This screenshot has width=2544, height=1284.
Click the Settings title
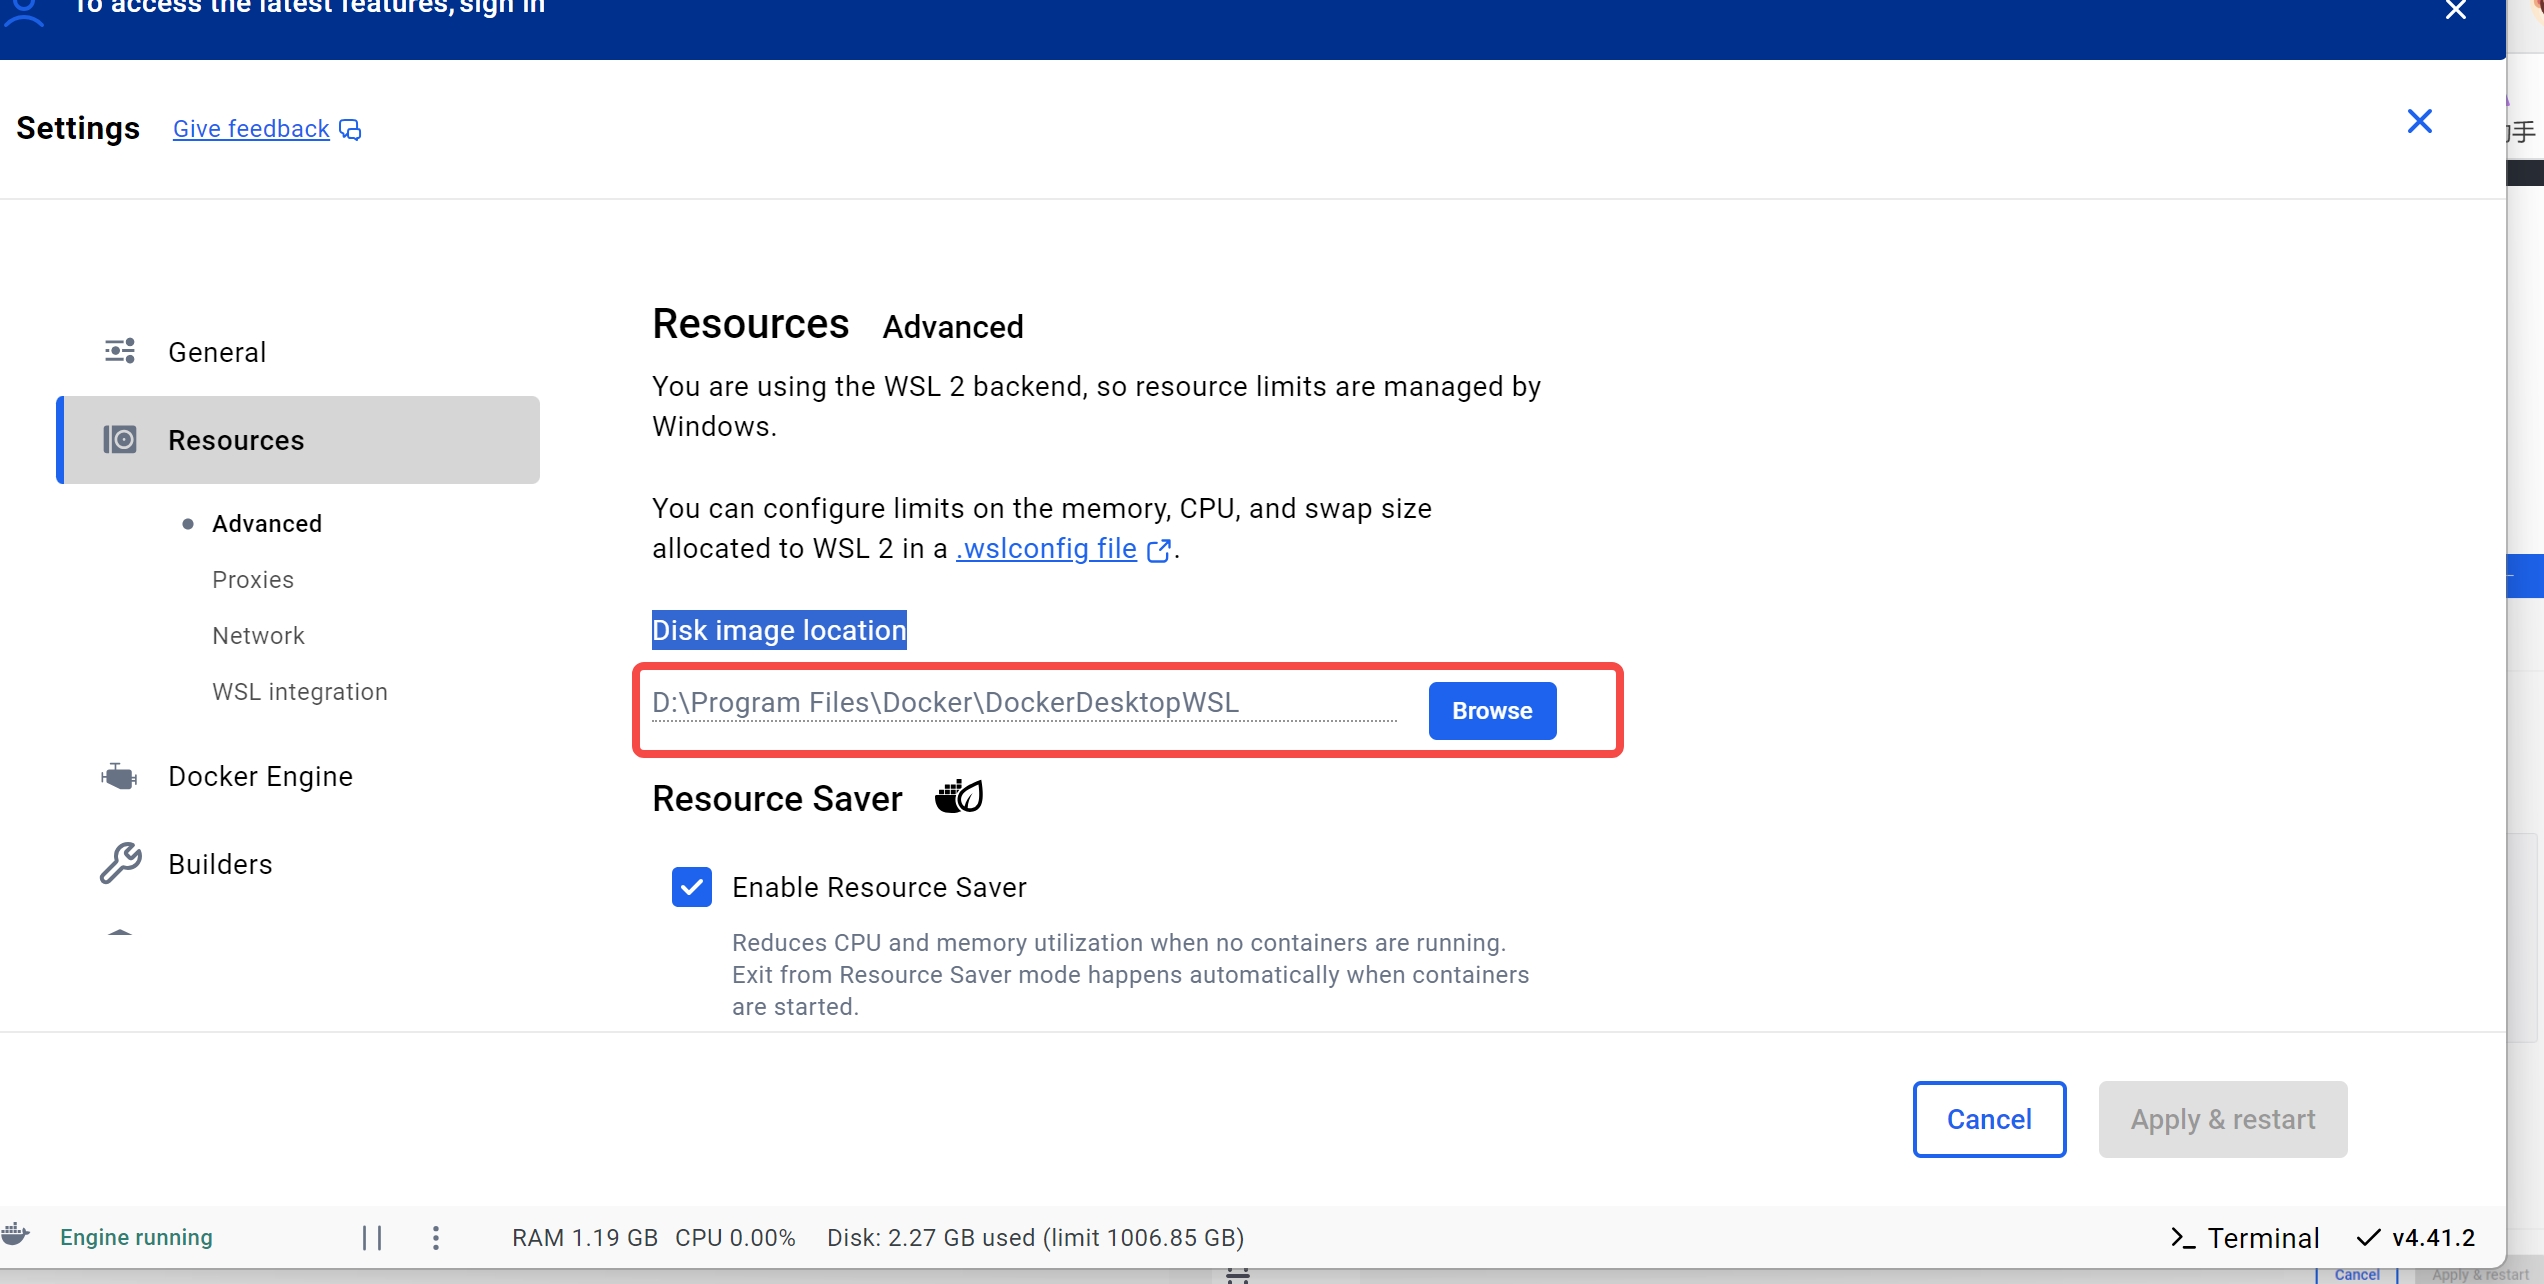point(78,128)
